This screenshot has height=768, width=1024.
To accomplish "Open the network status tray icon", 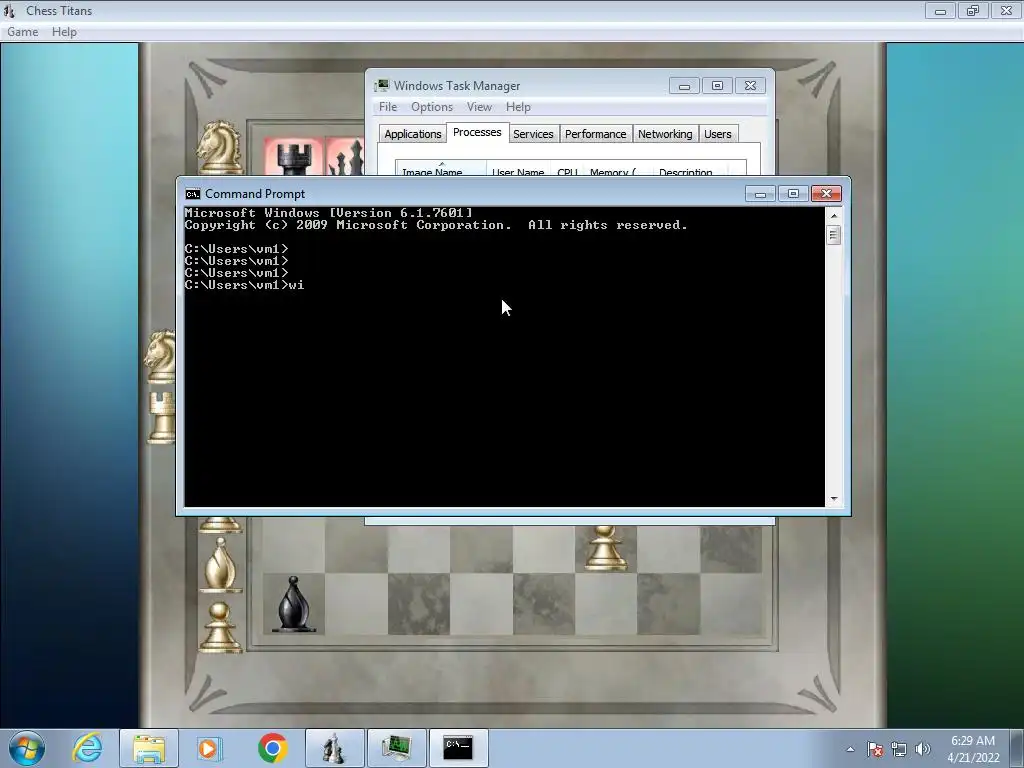I will (x=899, y=749).
